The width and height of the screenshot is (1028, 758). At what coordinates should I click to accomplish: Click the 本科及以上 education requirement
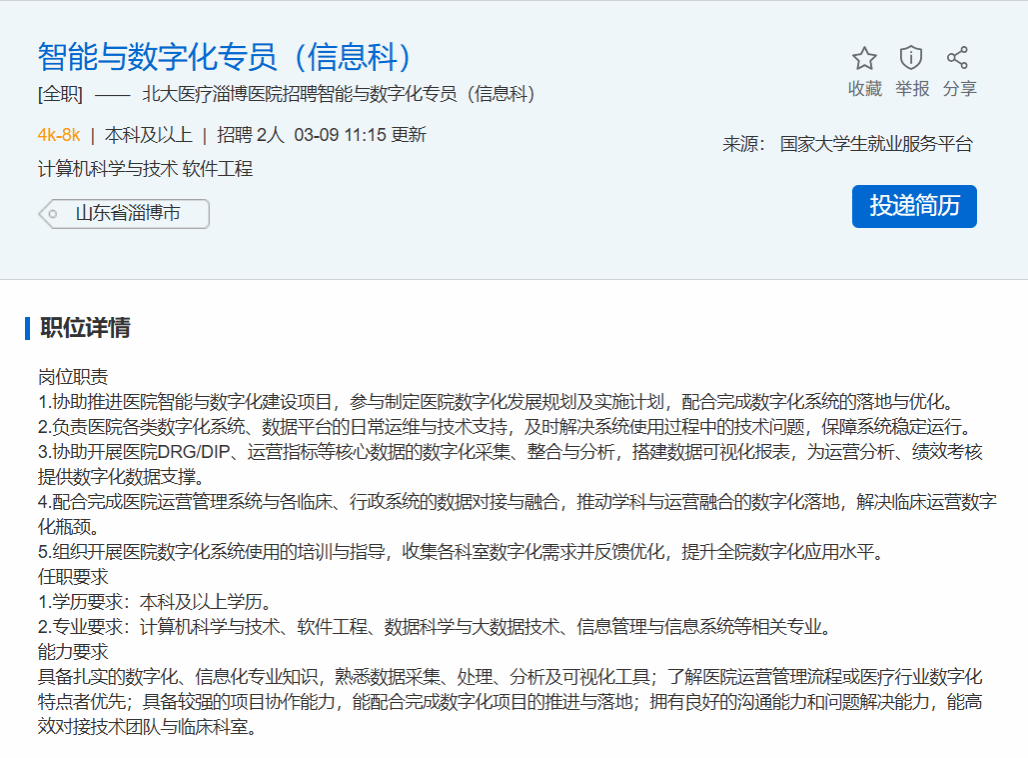[x=149, y=135]
